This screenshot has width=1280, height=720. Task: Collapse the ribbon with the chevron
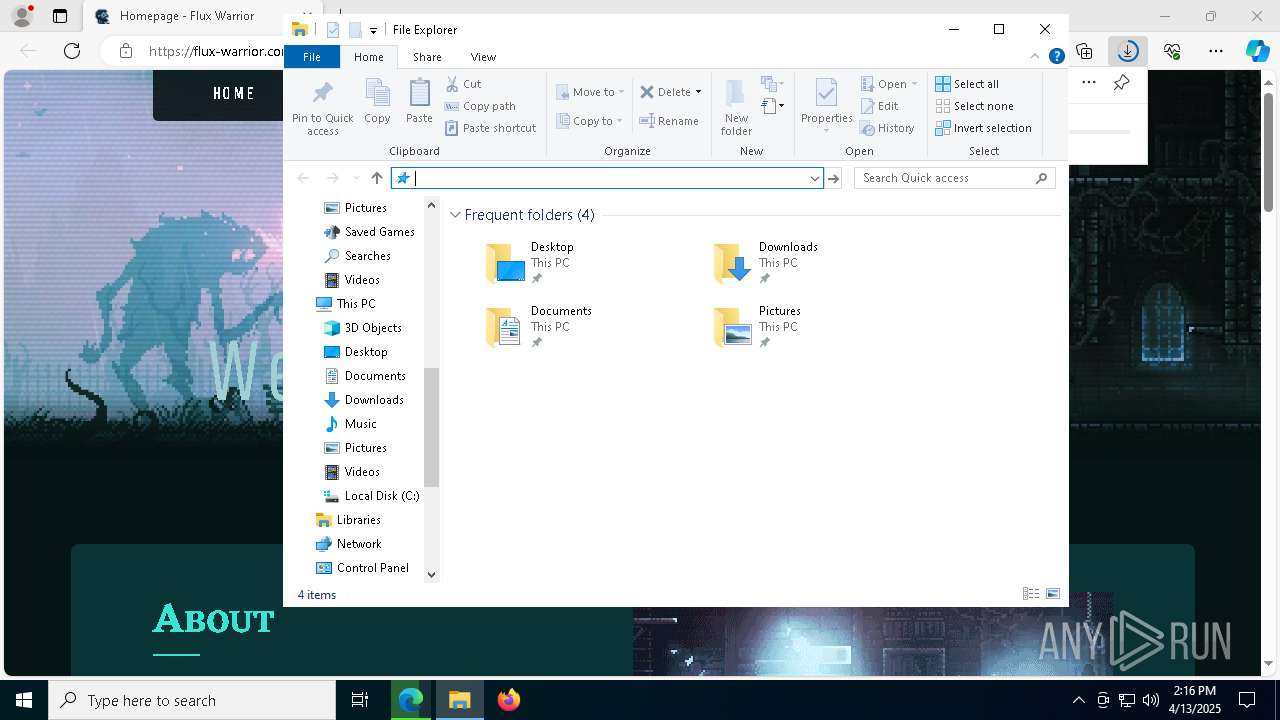[x=1036, y=57]
